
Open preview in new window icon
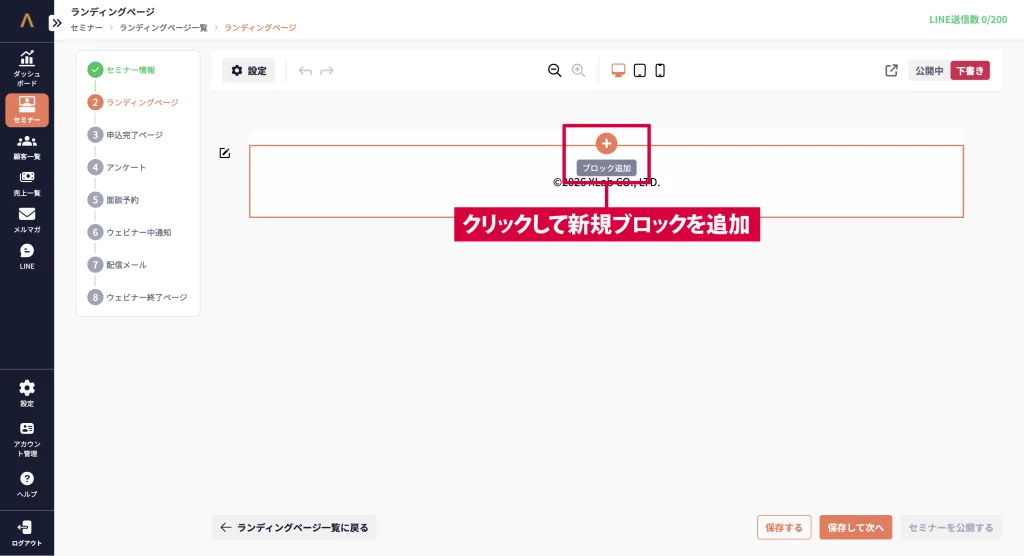click(x=891, y=71)
